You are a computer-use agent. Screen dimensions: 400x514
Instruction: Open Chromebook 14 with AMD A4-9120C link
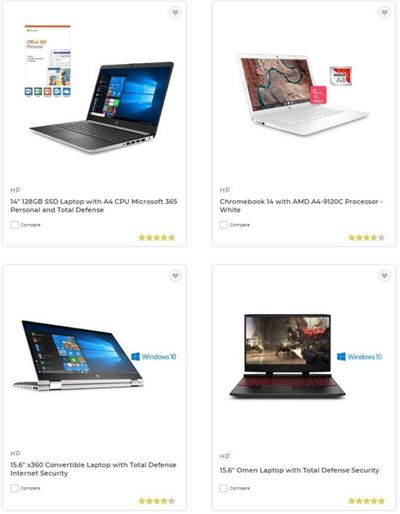[x=301, y=206]
